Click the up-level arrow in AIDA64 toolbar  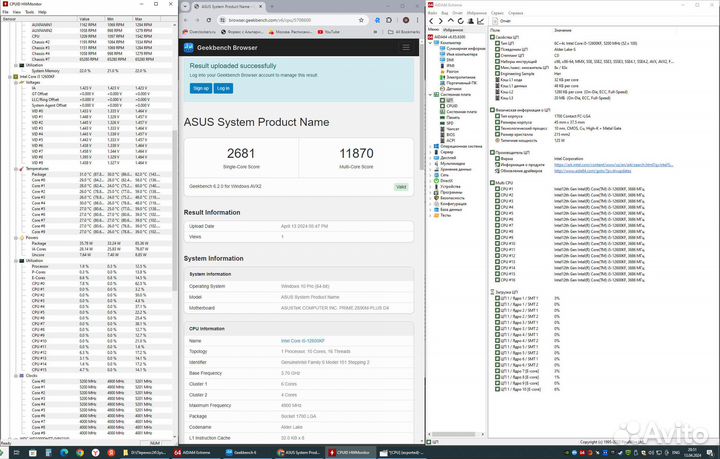click(450, 21)
